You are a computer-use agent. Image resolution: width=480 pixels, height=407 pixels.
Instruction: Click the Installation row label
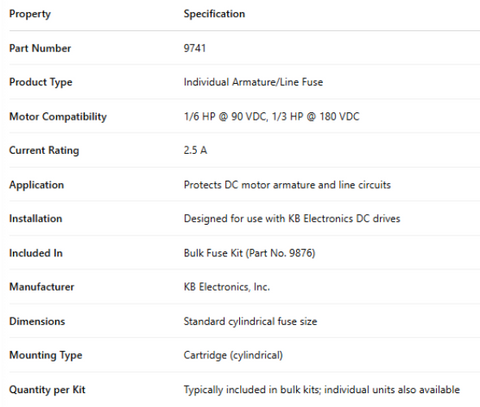coord(36,219)
